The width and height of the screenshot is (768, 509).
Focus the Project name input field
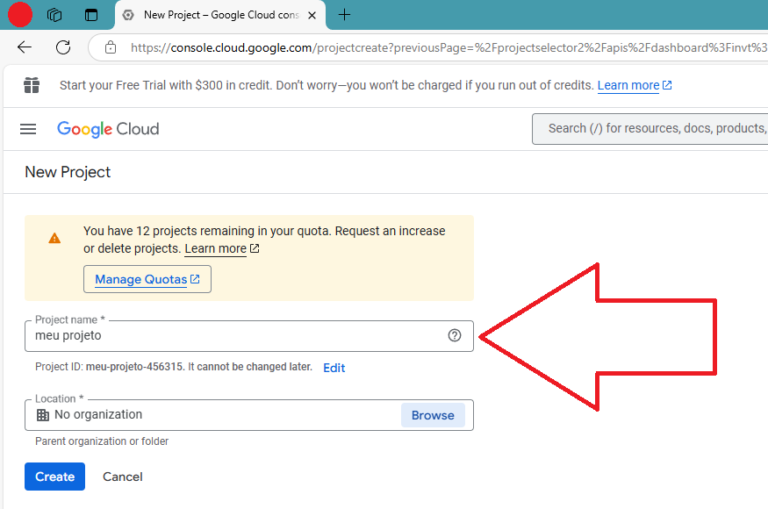click(235, 336)
